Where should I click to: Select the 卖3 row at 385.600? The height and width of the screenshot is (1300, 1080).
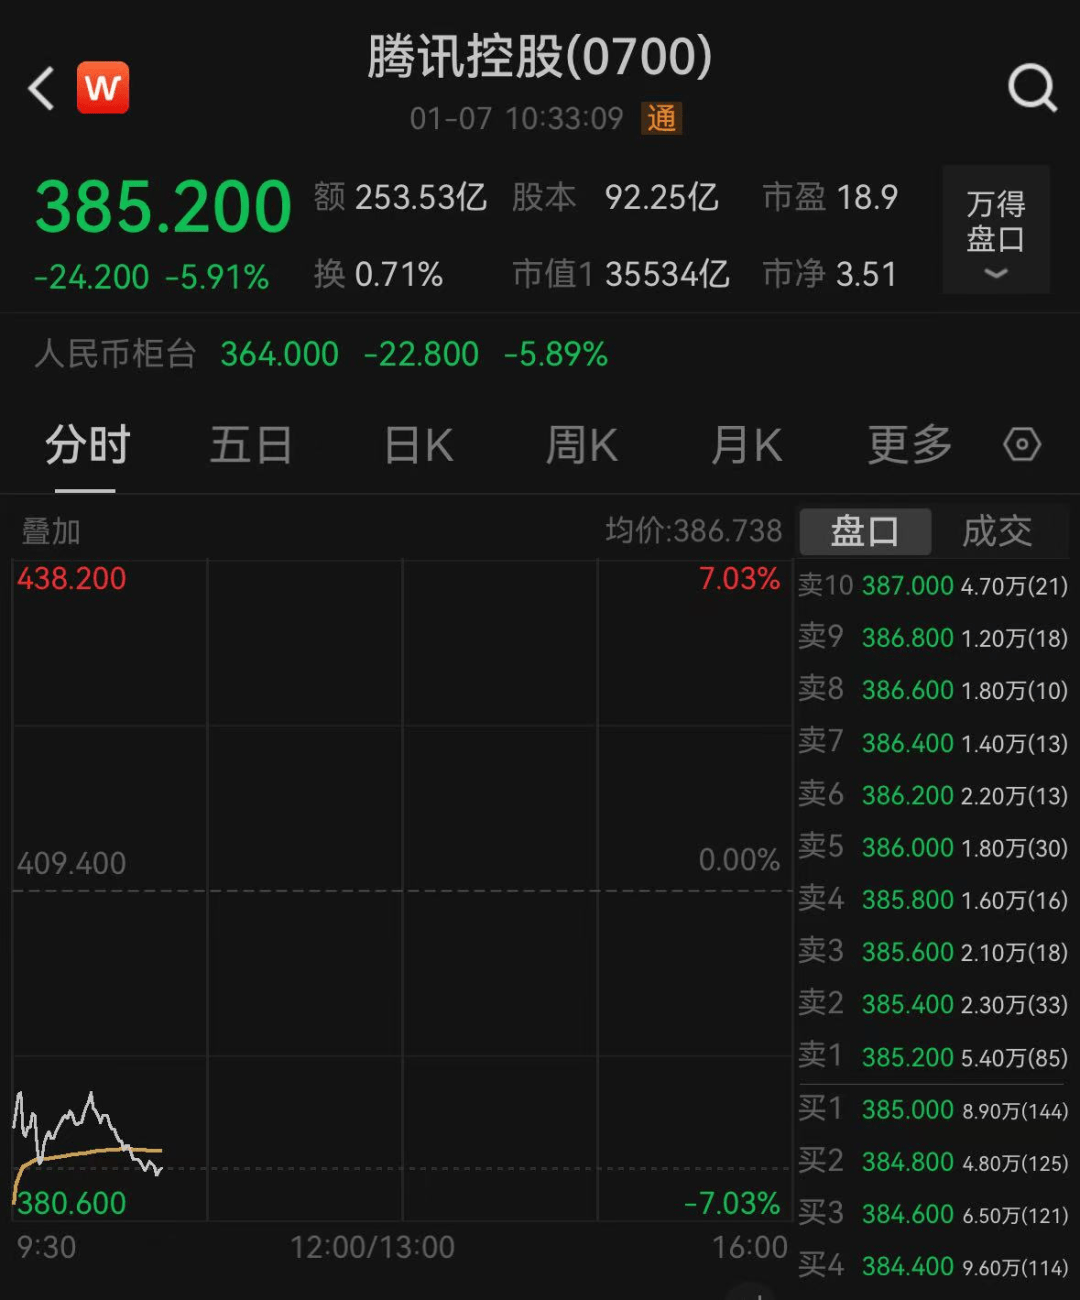932,951
